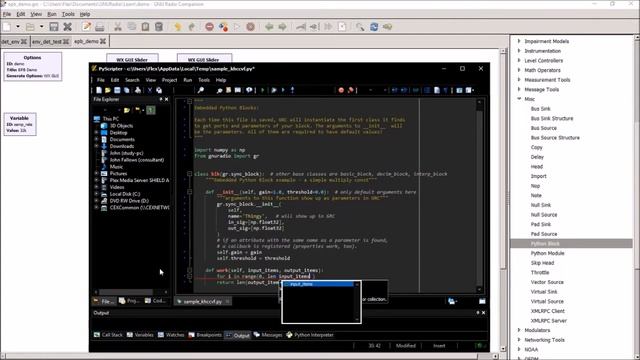Expand the Impairment Models category
This screenshot has width=640, height=360.
pyautogui.click(x=519, y=41)
